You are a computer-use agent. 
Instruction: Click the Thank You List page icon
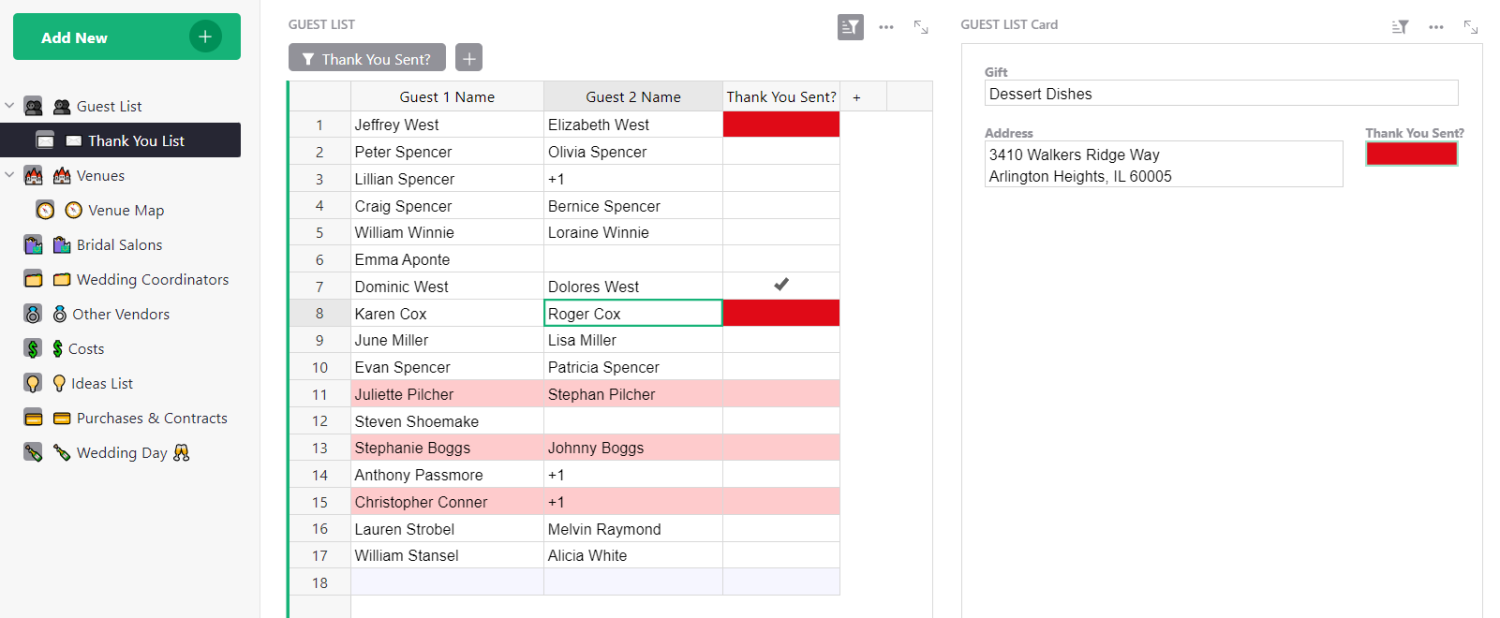45,140
